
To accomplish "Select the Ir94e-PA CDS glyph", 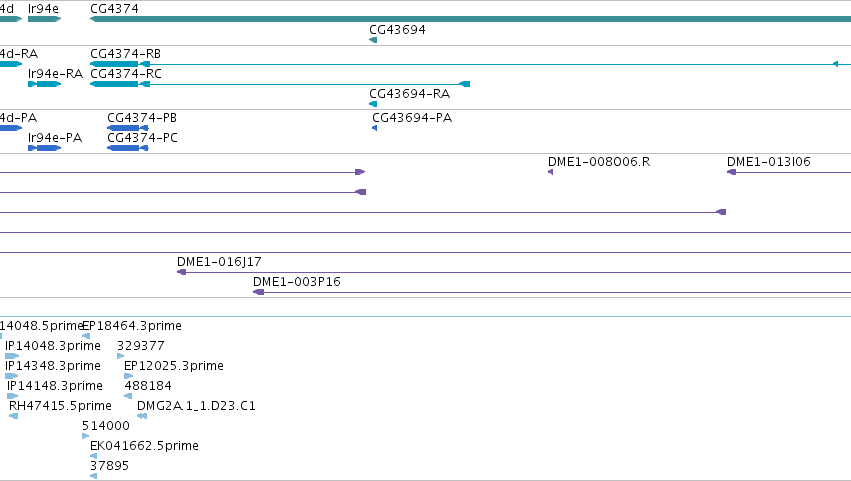I will [x=45, y=148].
